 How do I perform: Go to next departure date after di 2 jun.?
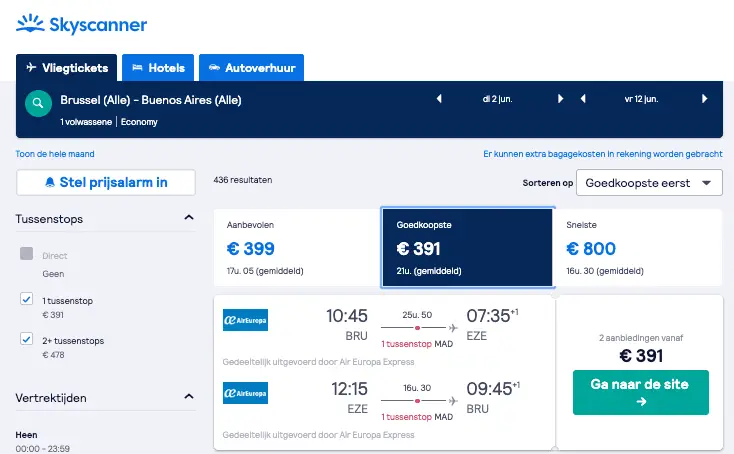pyautogui.click(x=560, y=99)
